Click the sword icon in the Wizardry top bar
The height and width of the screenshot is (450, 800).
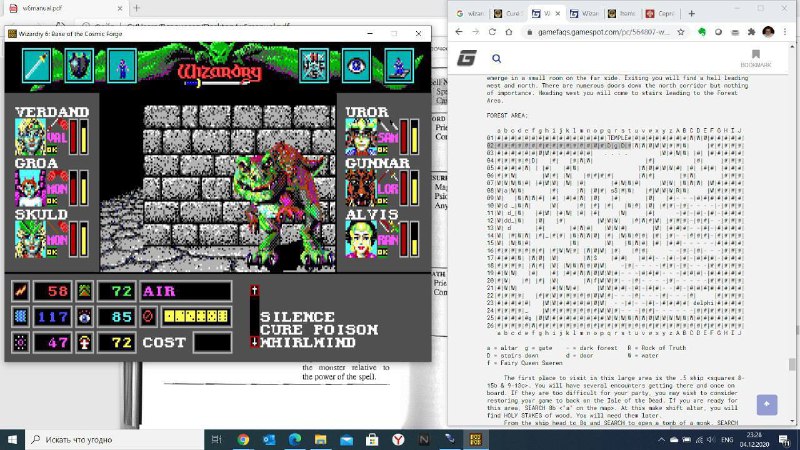tap(36, 65)
